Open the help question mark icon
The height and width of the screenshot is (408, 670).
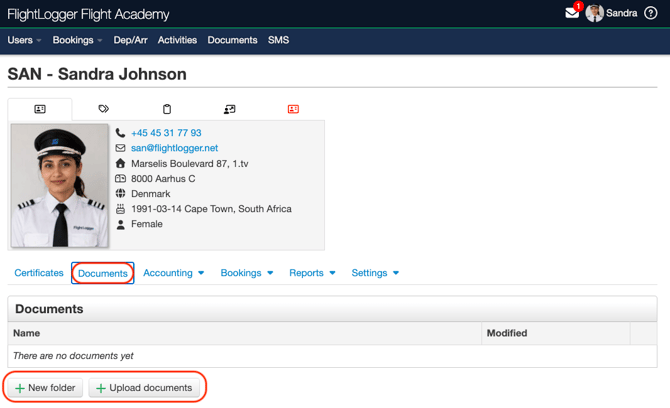click(651, 13)
